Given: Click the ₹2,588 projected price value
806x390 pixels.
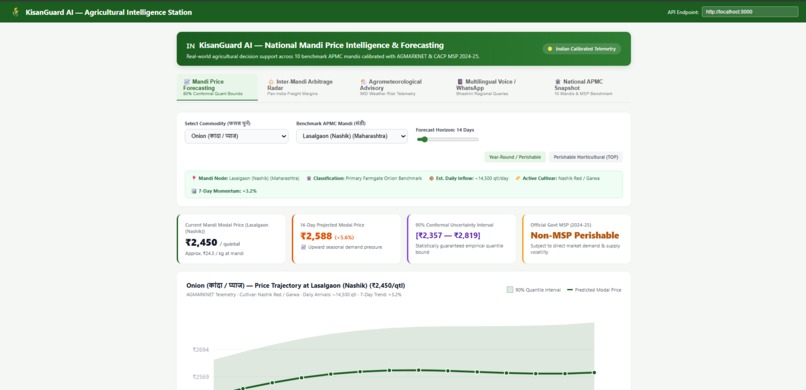Looking at the screenshot, I should tap(316, 236).
